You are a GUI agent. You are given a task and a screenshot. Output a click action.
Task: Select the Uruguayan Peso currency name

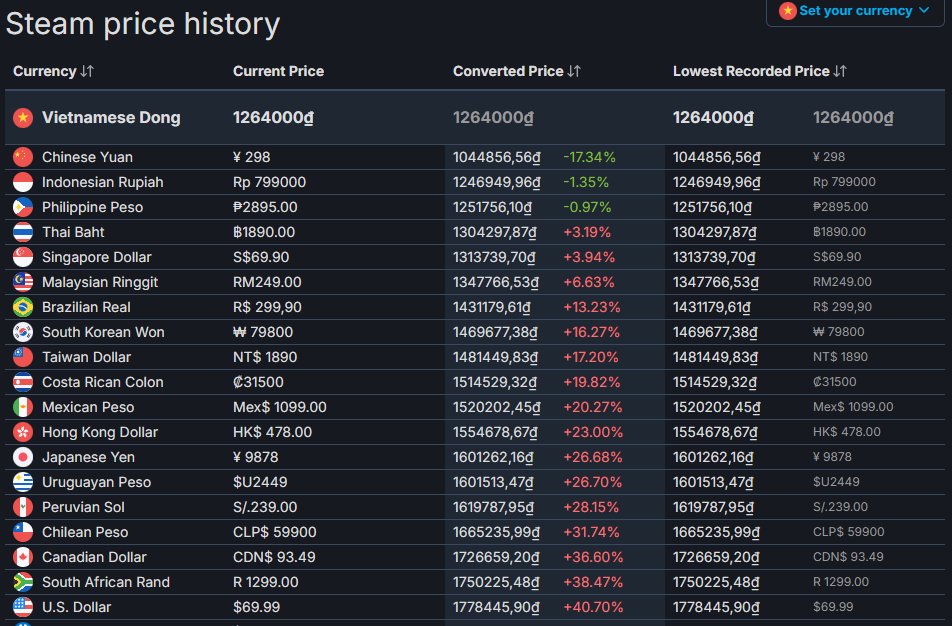click(97, 482)
